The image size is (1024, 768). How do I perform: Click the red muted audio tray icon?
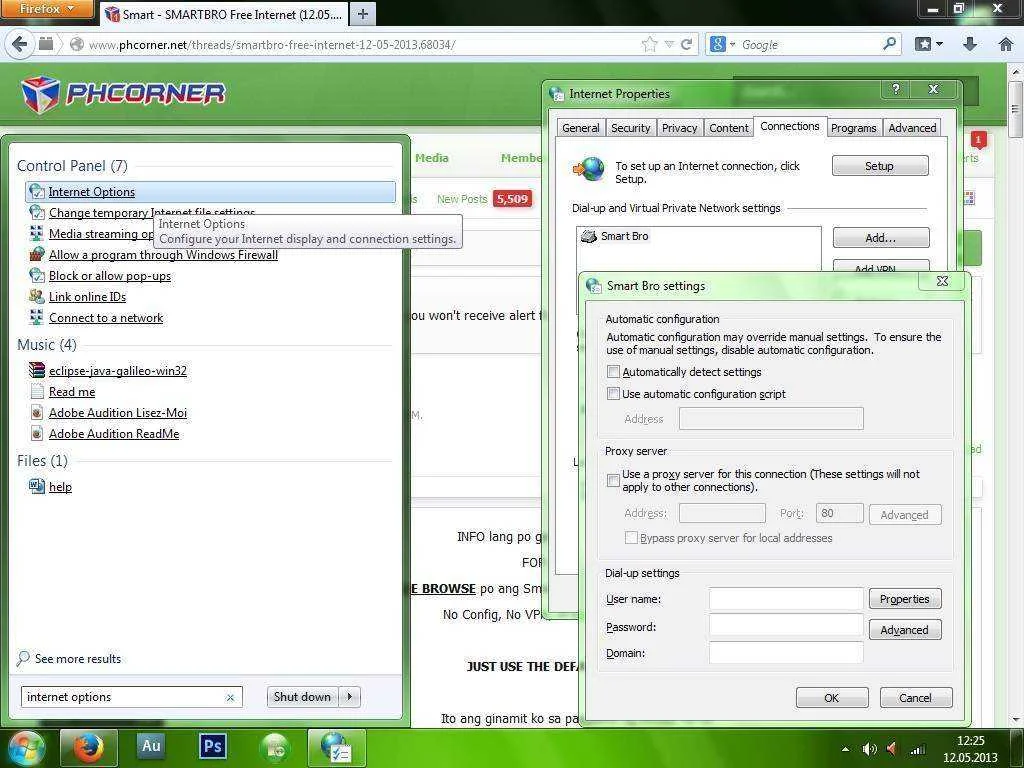[x=891, y=749]
